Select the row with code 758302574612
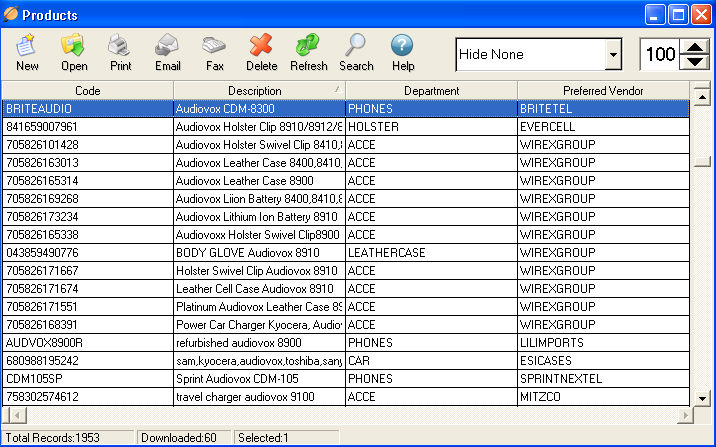 pos(346,397)
